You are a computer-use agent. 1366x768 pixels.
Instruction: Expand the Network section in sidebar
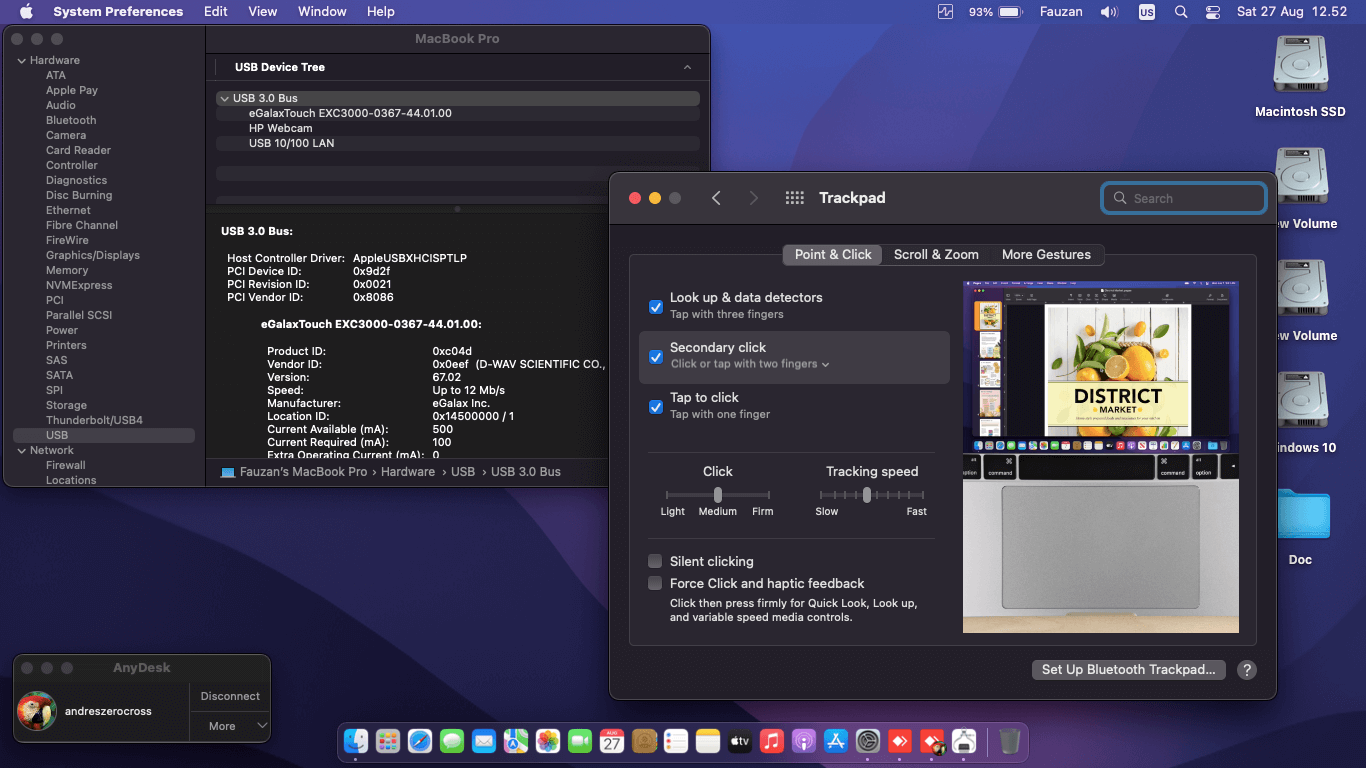pyautogui.click(x=21, y=450)
